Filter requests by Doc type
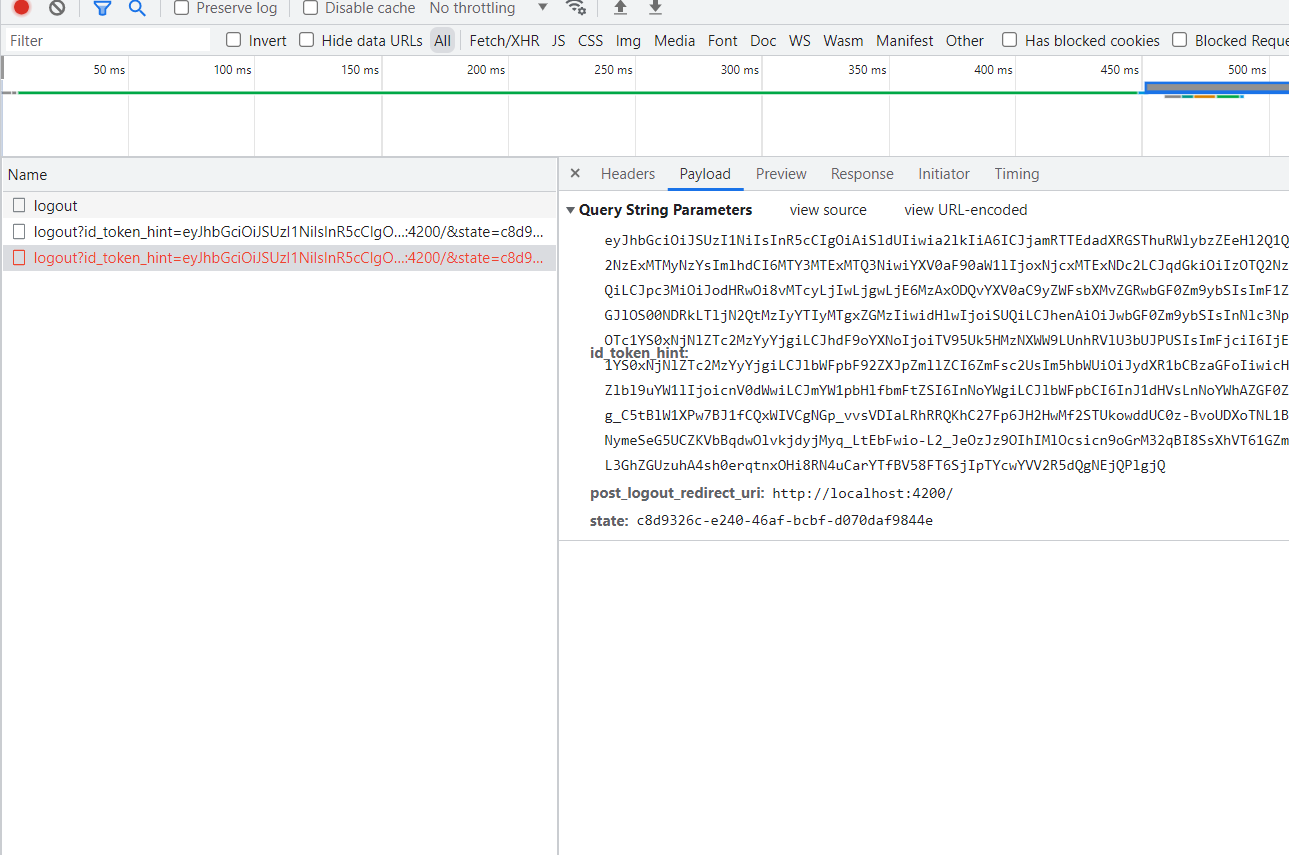The width and height of the screenshot is (1289, 855). tap(763, 41)
